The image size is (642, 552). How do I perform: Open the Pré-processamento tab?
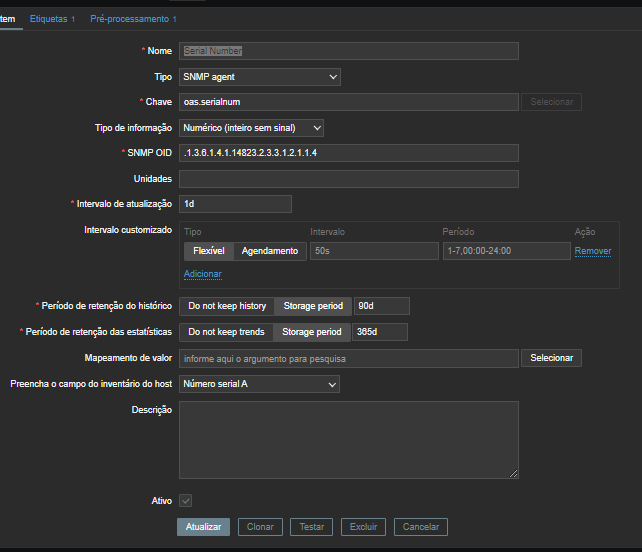coord(130,19)
